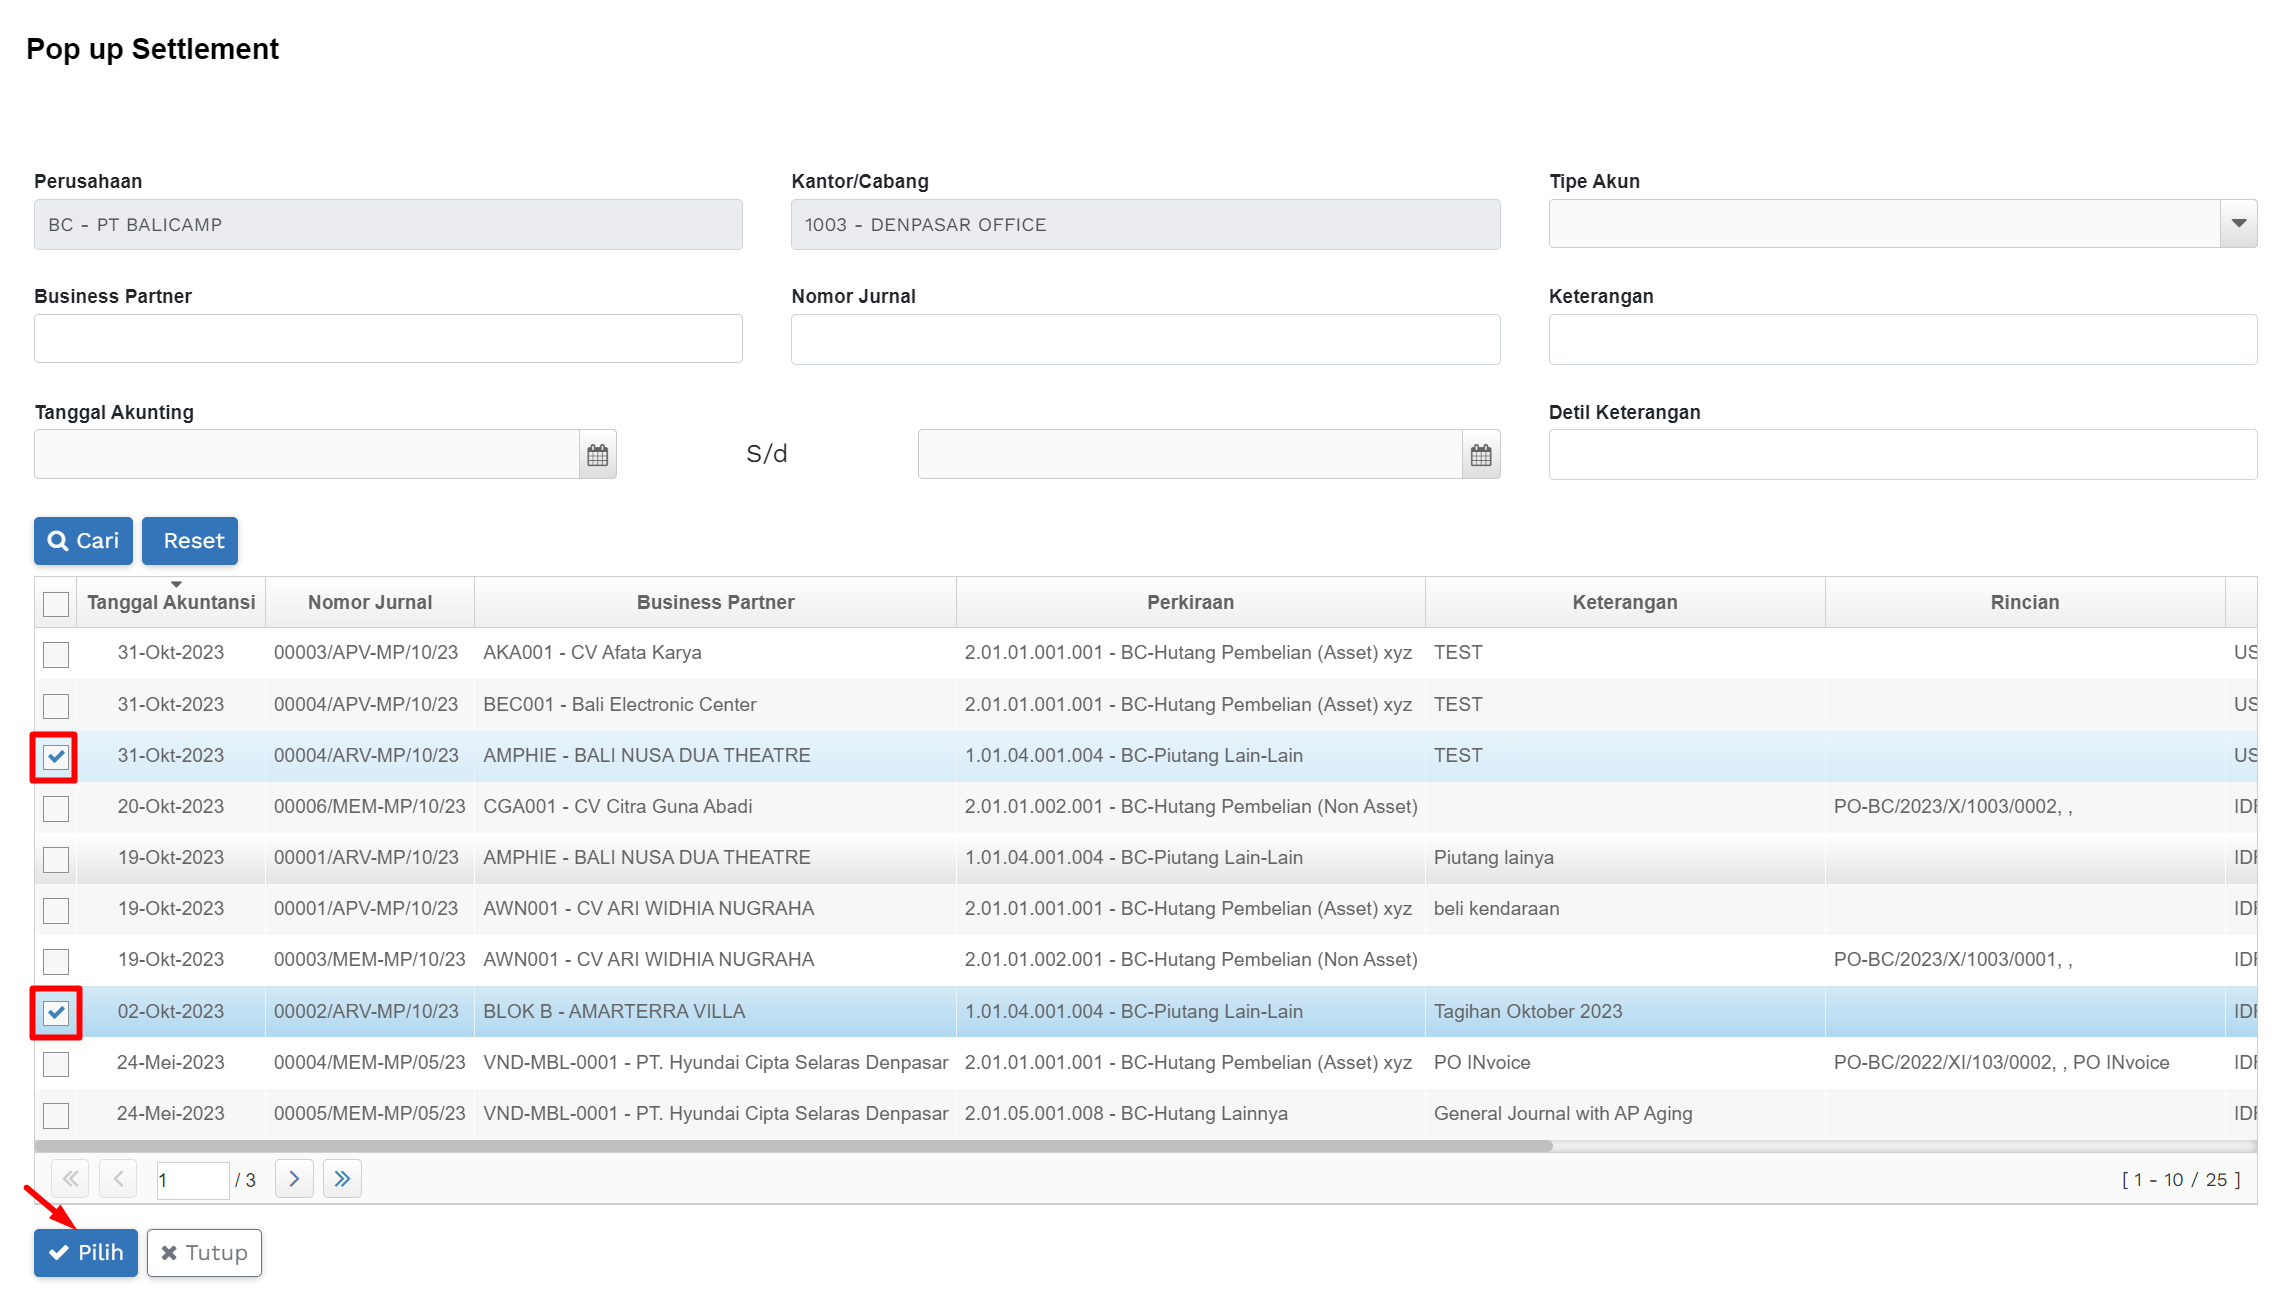Go to the first page of results
This screenshot has height=1297, width=2294.
(70, 1179)
